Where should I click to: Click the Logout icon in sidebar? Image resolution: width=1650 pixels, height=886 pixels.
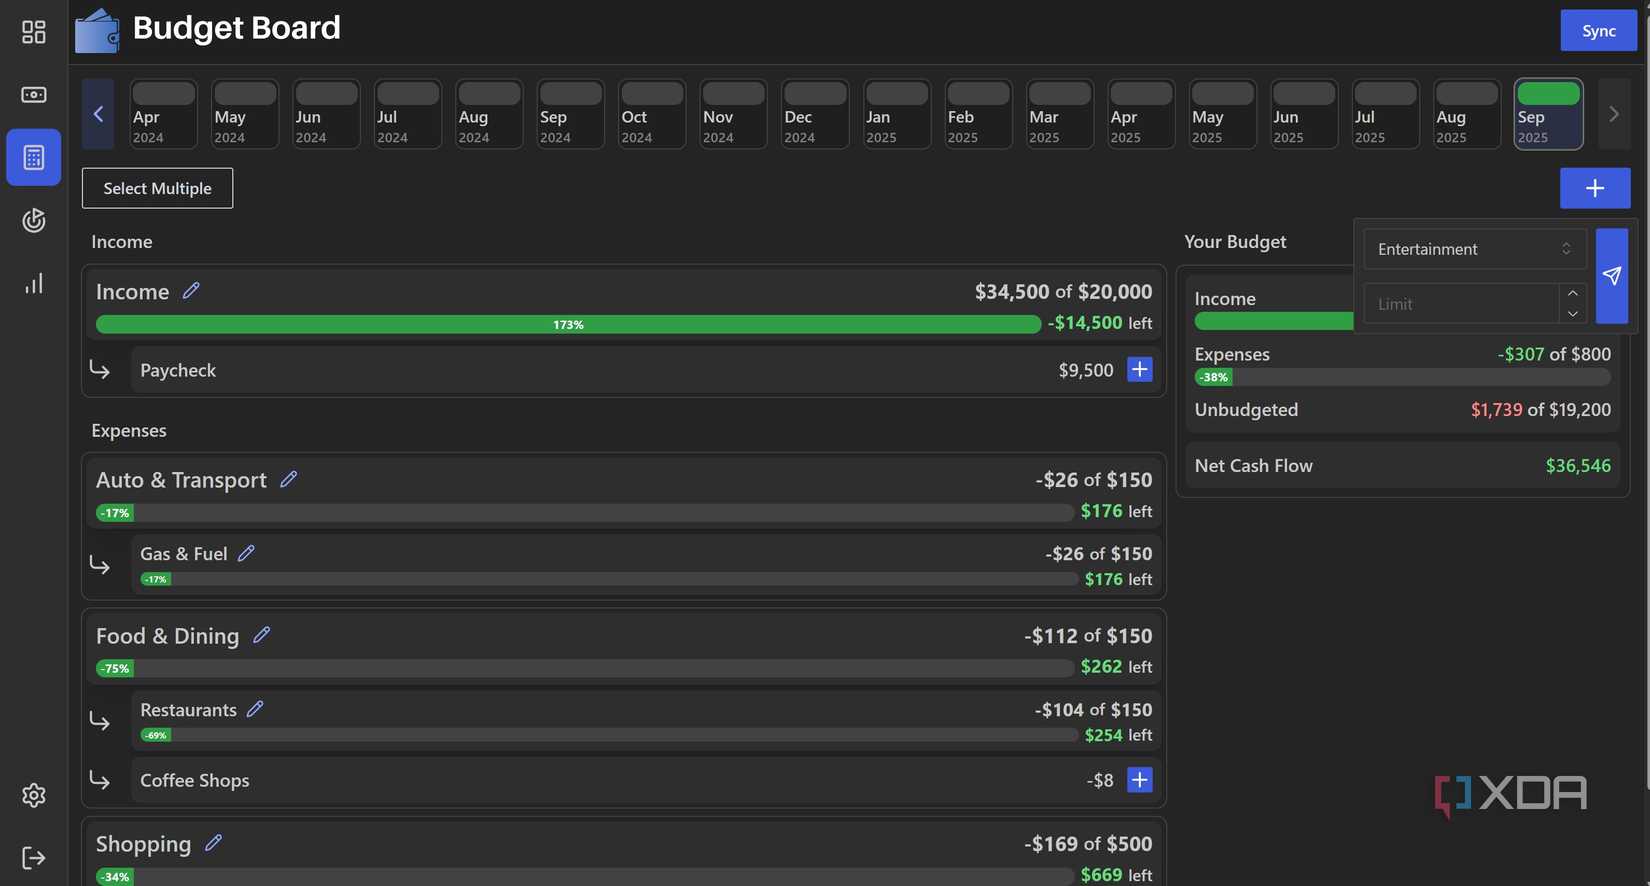pos(33,858)
